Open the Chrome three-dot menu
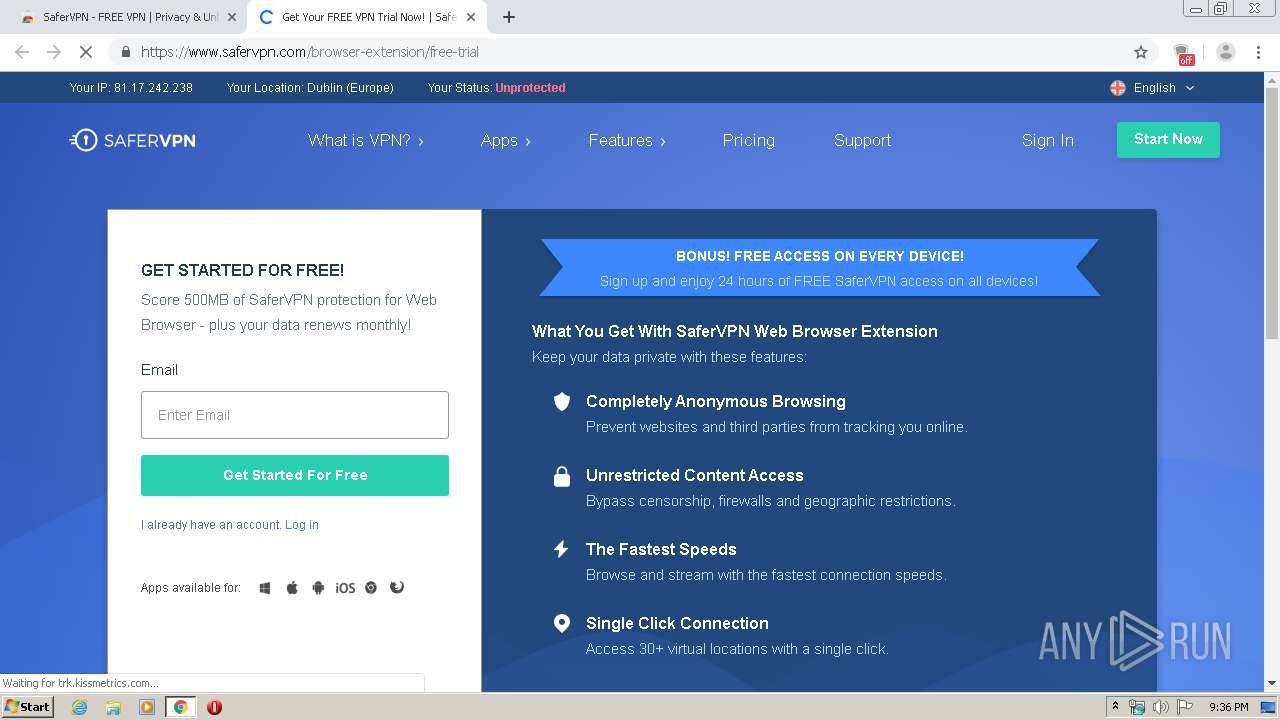 coord(1258,52)
